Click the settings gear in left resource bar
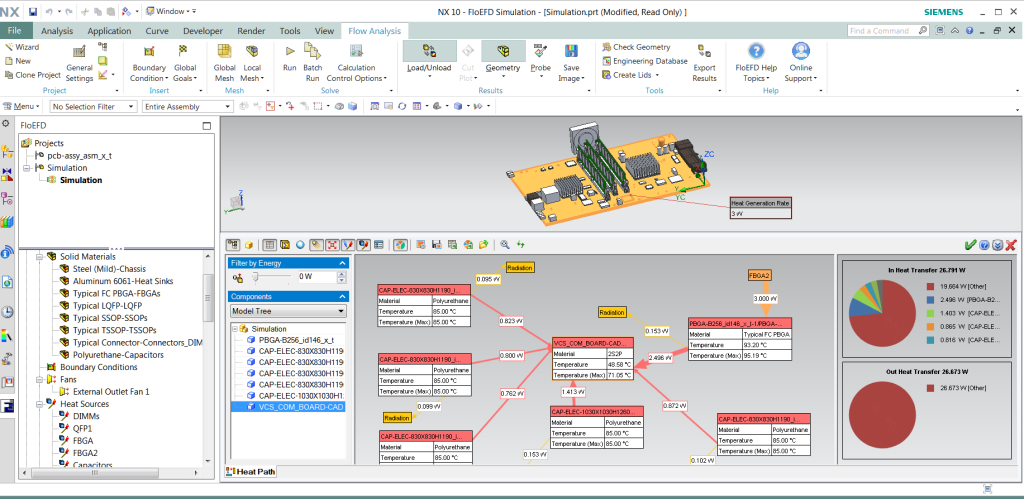This screenshot has height=499, width=1024. point(7,124)
